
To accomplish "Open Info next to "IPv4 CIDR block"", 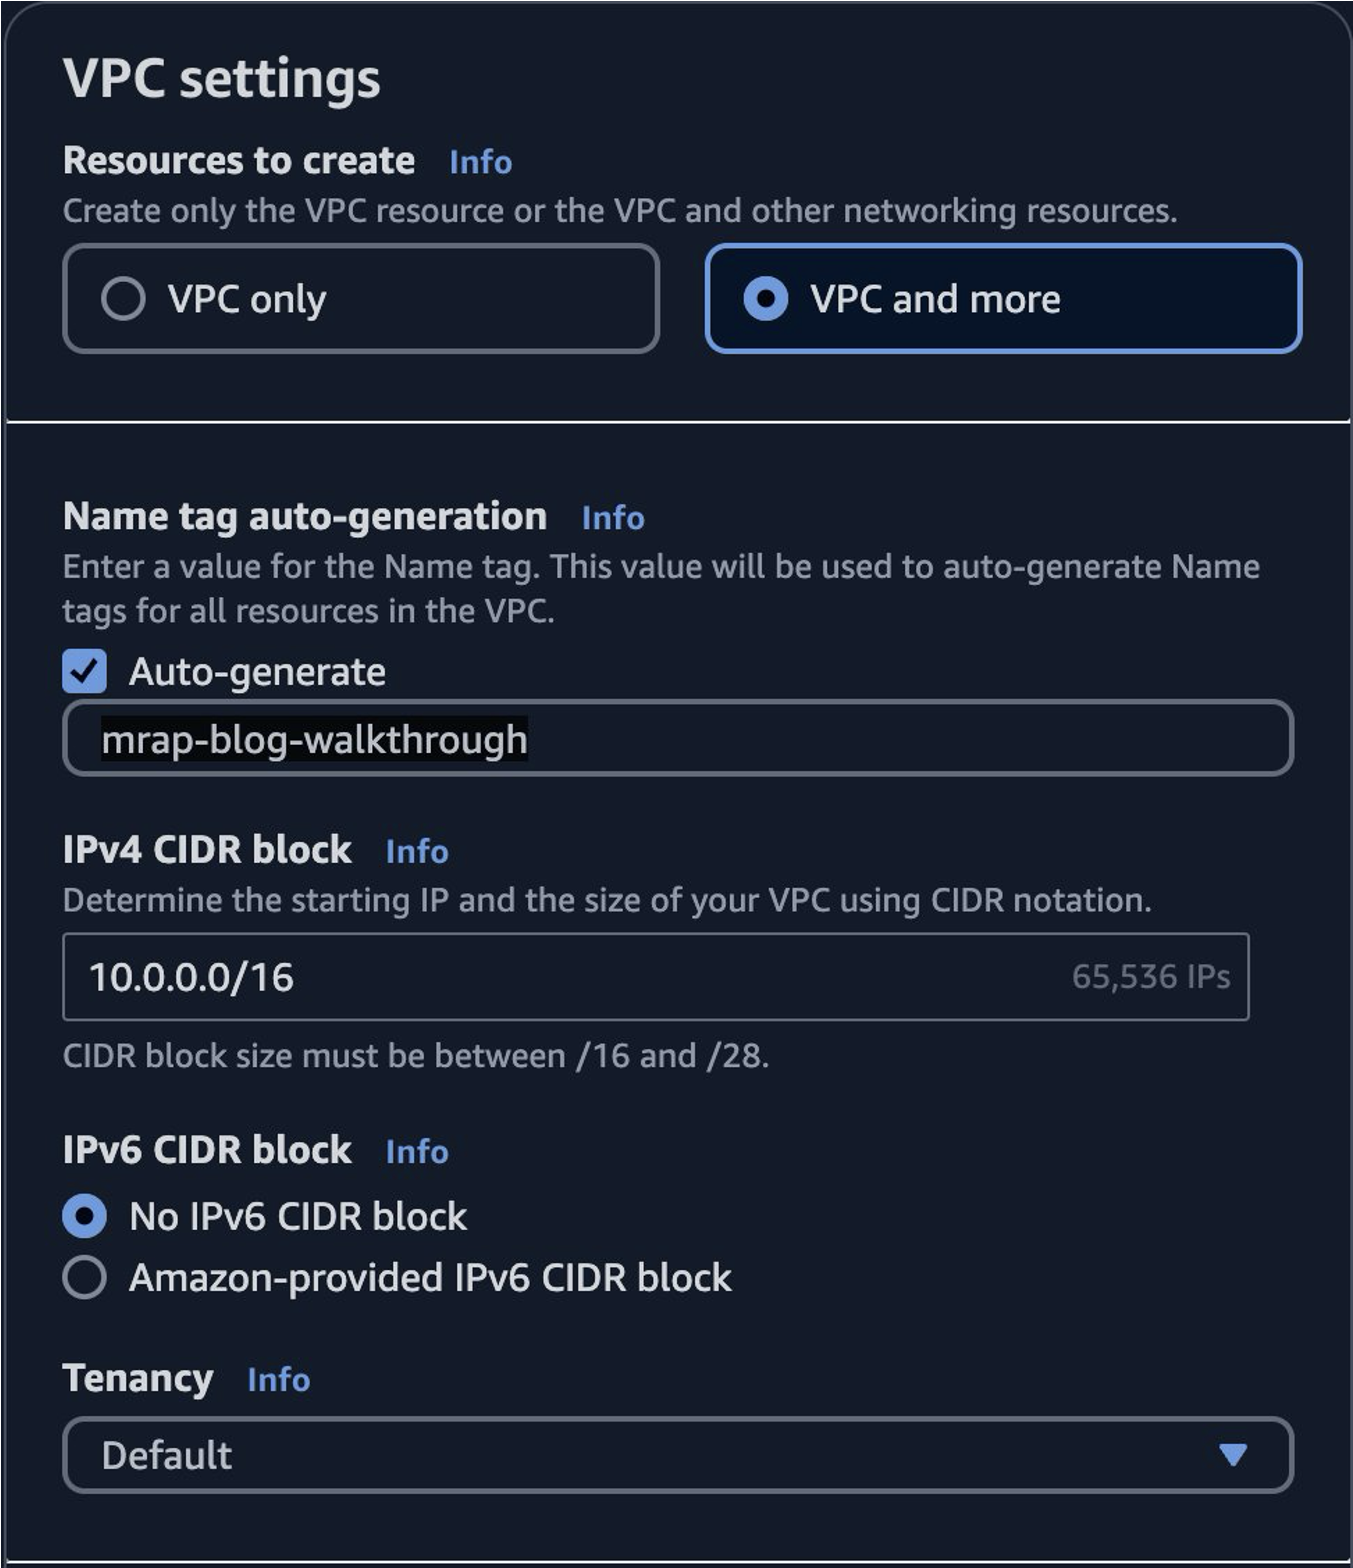I will pyautogui.click(x=418, y=851).
